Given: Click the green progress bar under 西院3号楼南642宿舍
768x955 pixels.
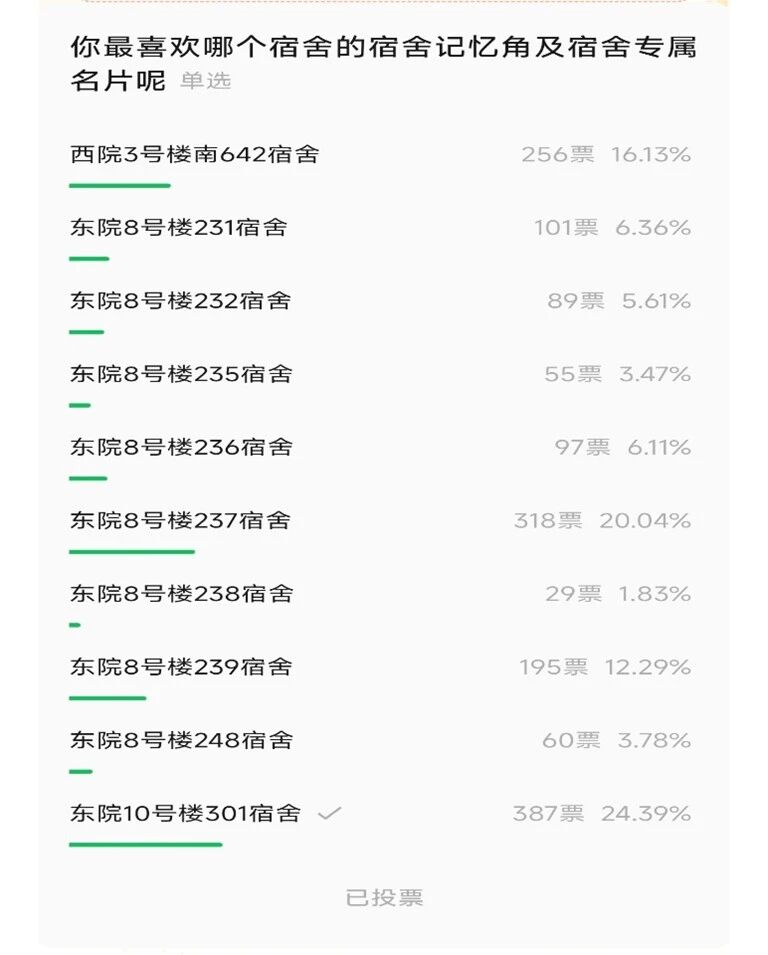Looking at the screenshot, I should [120, 185].
